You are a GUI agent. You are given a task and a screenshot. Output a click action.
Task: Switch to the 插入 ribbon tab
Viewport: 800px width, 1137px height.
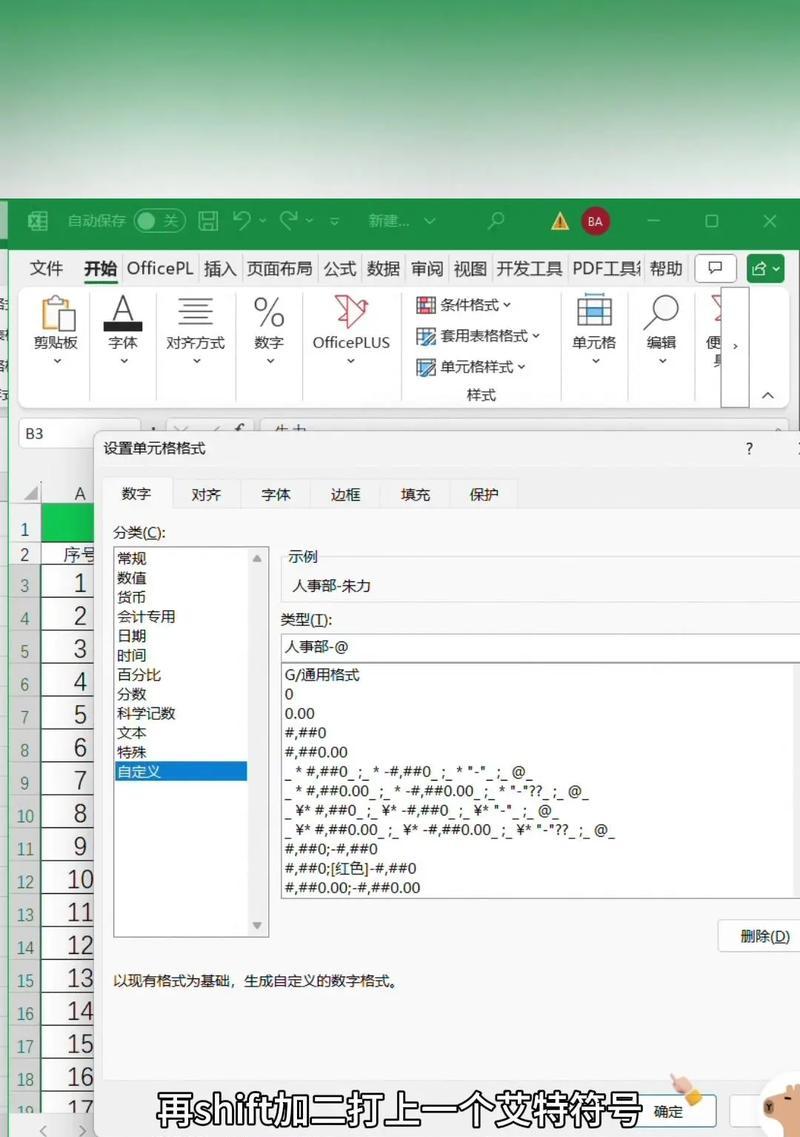pos(220,268)
